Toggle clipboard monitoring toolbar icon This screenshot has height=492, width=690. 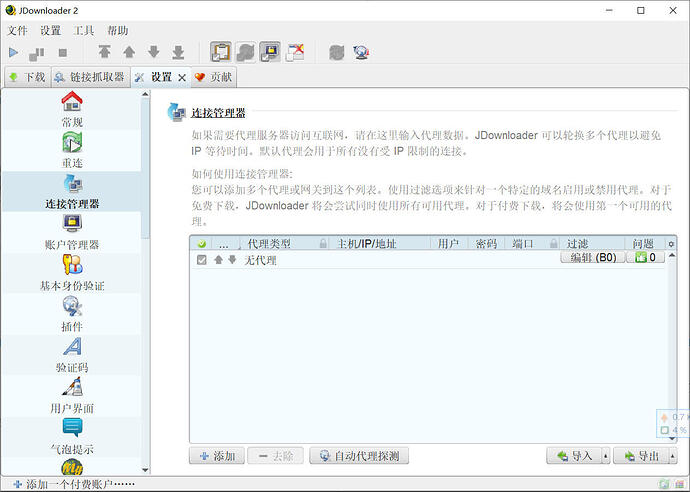(221, 52)
